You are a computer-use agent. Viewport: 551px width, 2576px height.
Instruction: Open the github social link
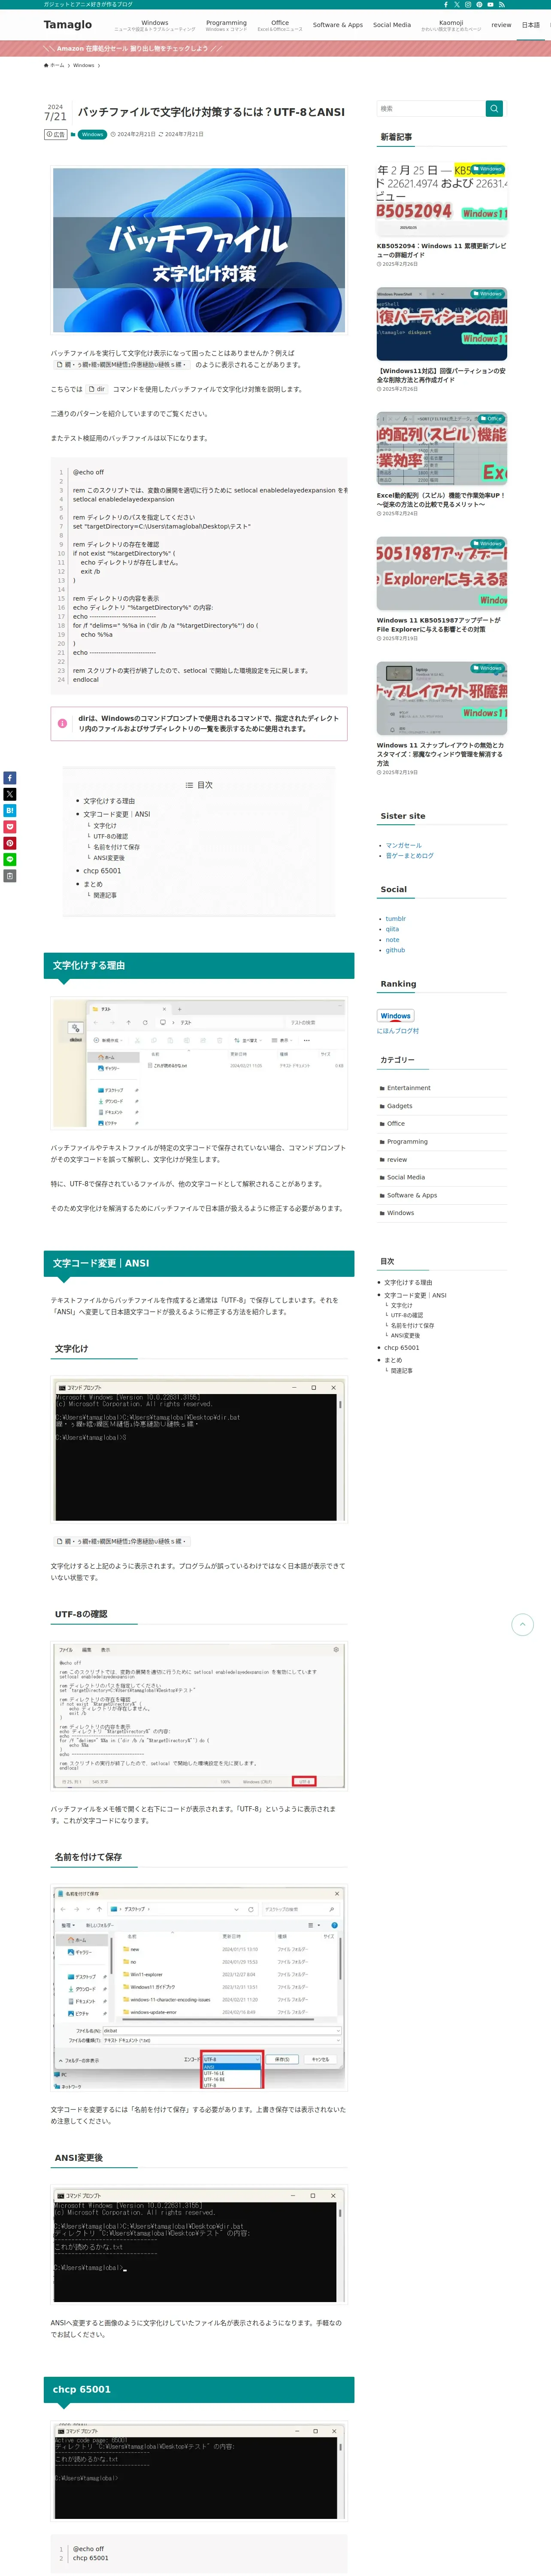pyautogui.click(x=396, y=950)
